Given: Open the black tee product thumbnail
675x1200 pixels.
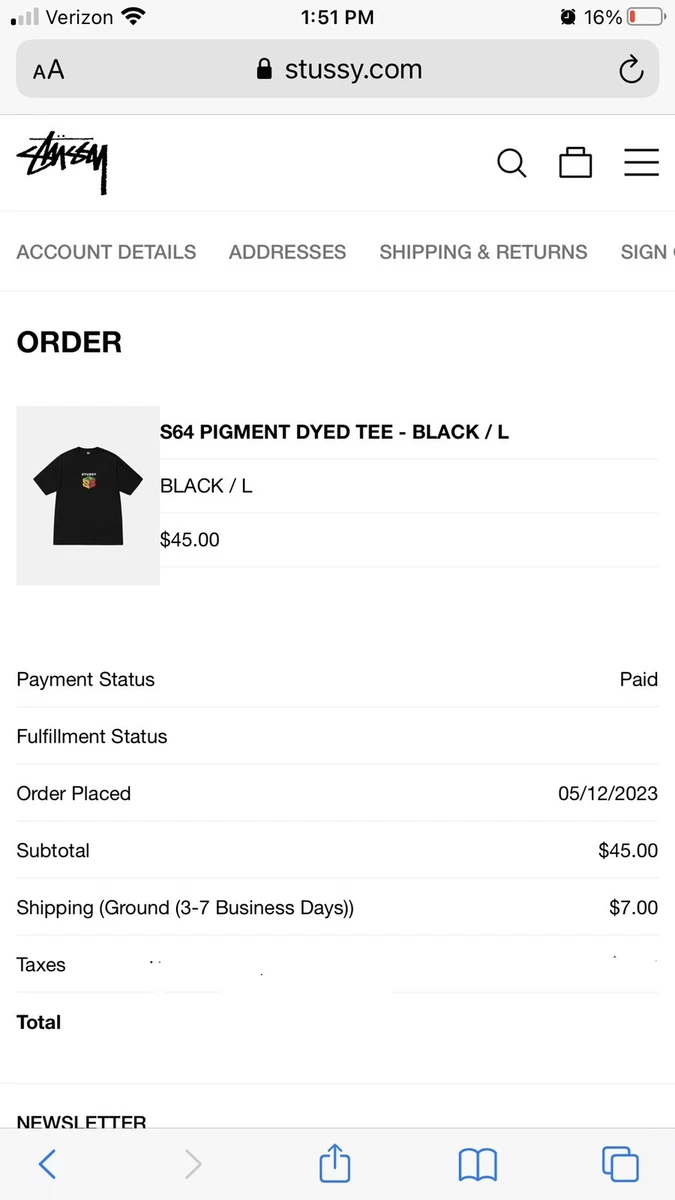Looking at the screenshot, I should 88,495.
